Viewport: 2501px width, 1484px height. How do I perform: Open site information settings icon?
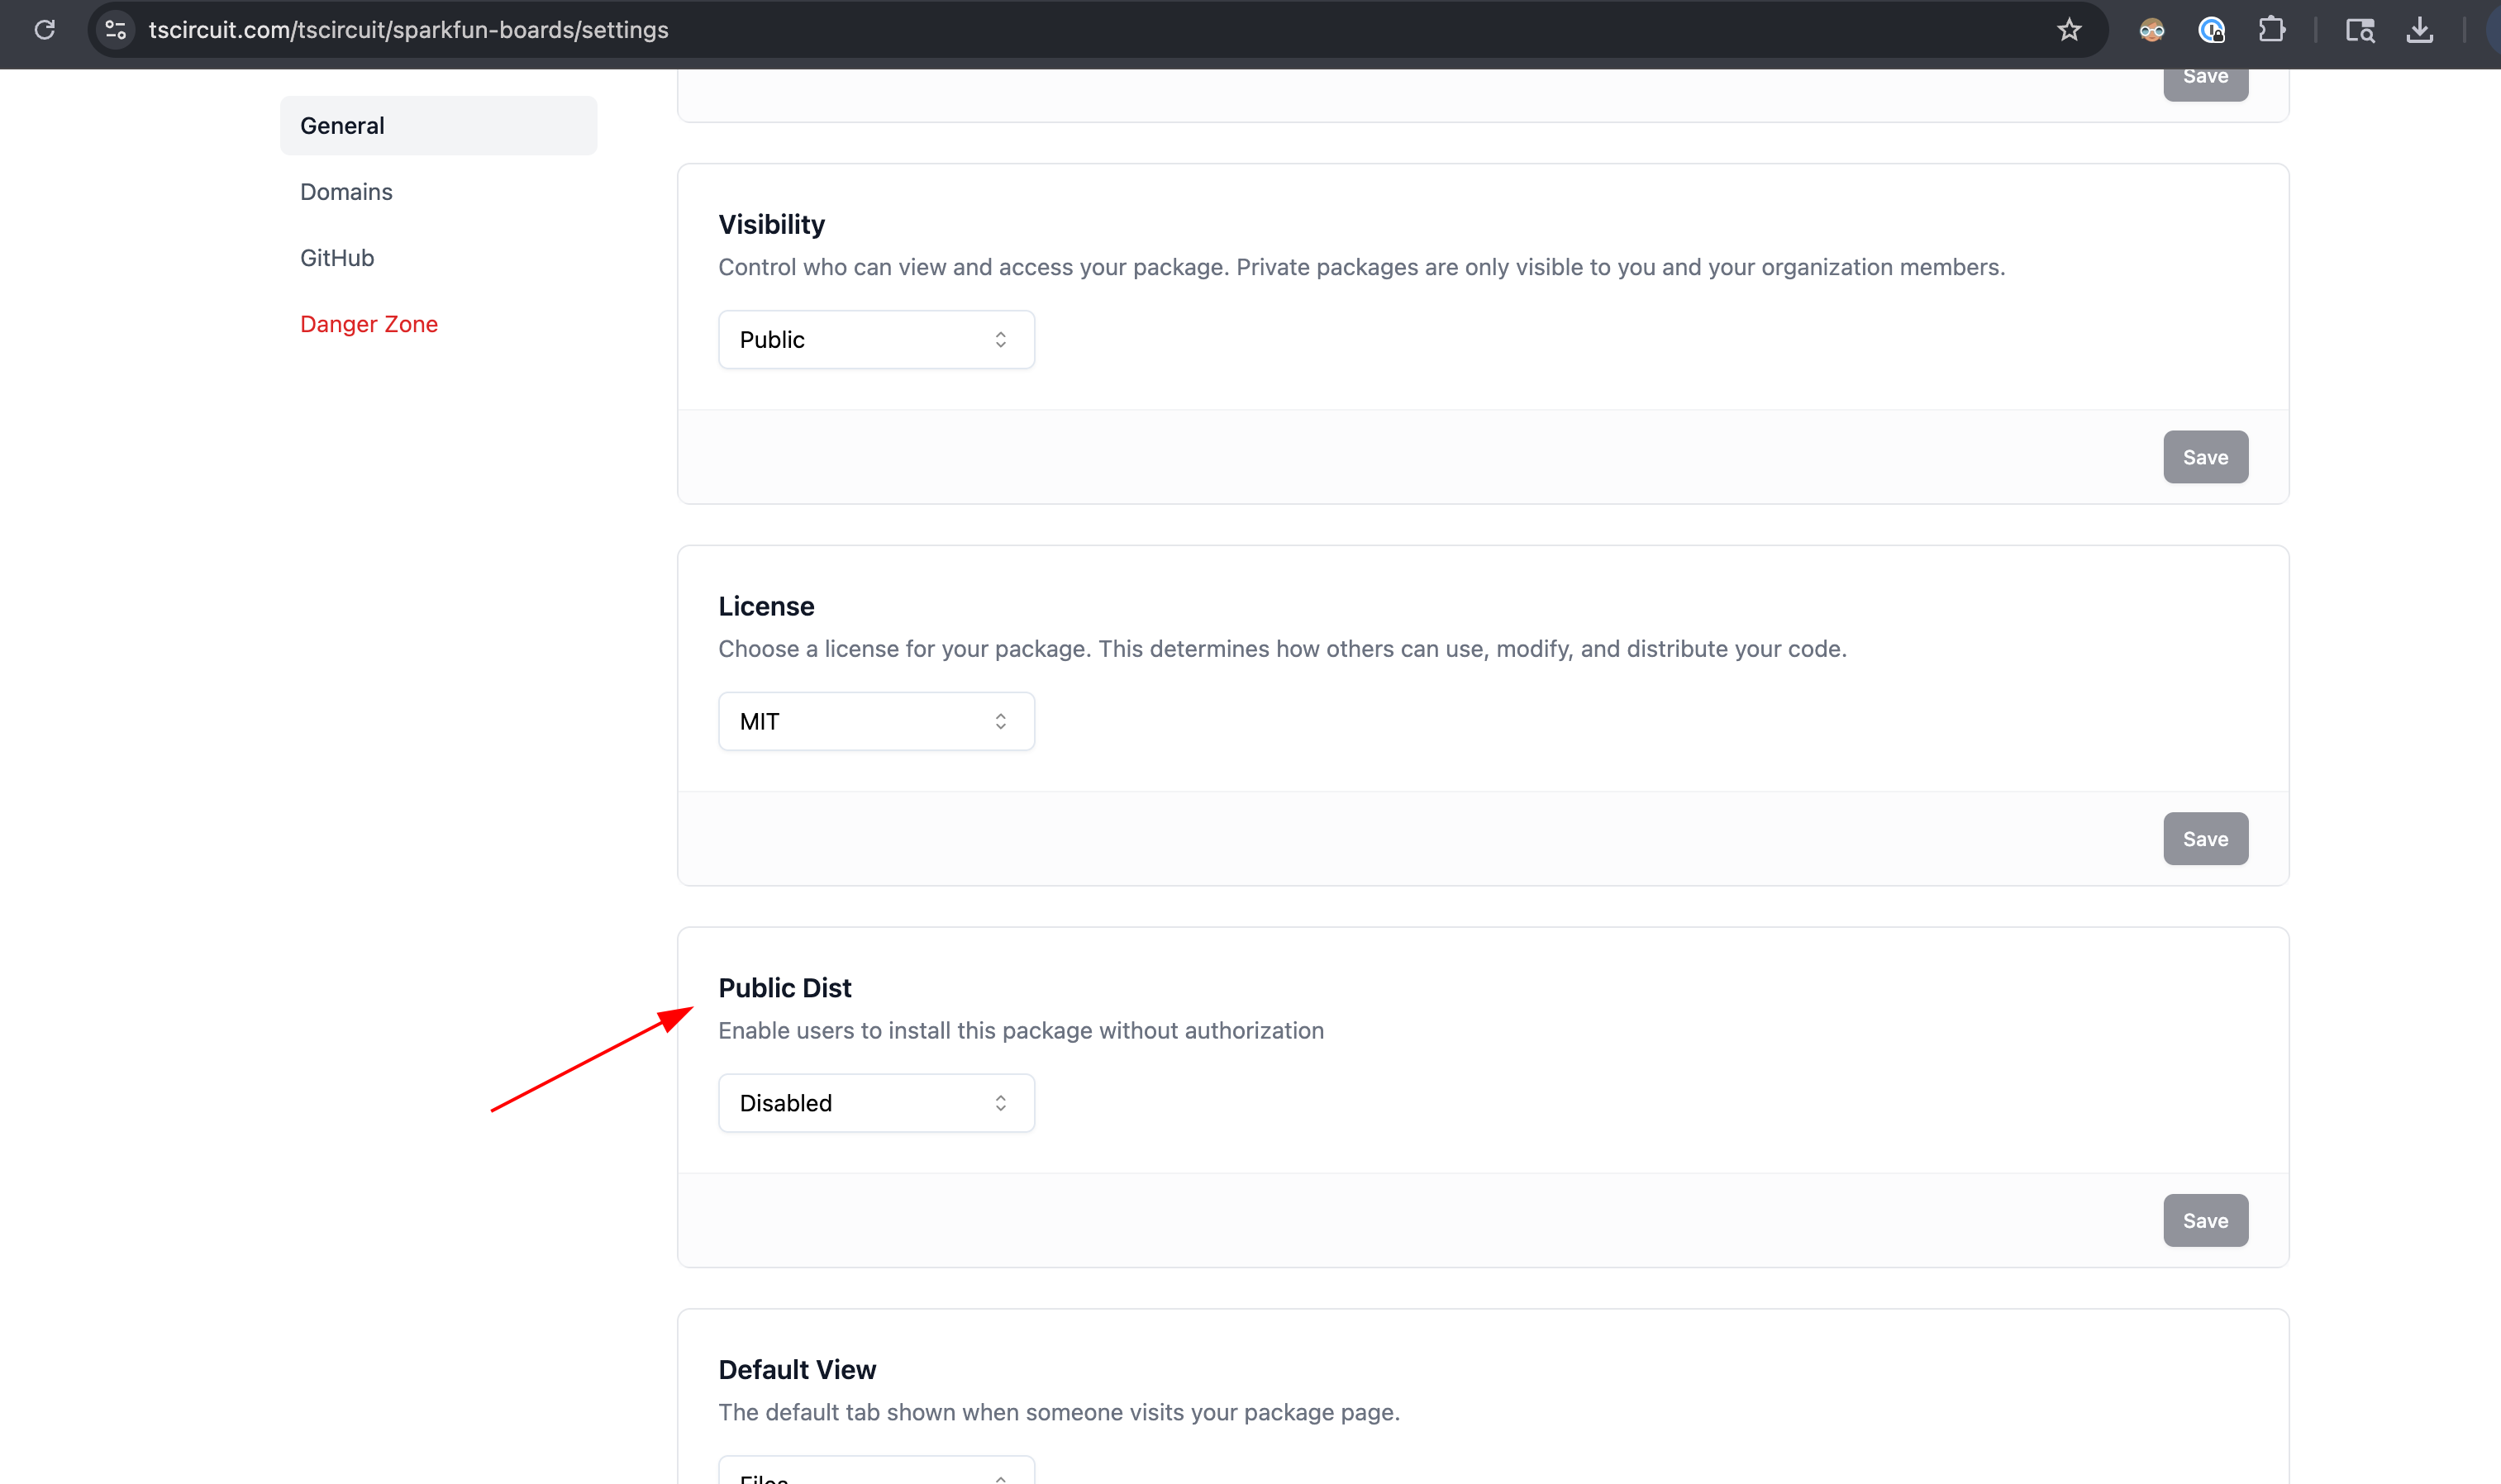coord(115,29)
